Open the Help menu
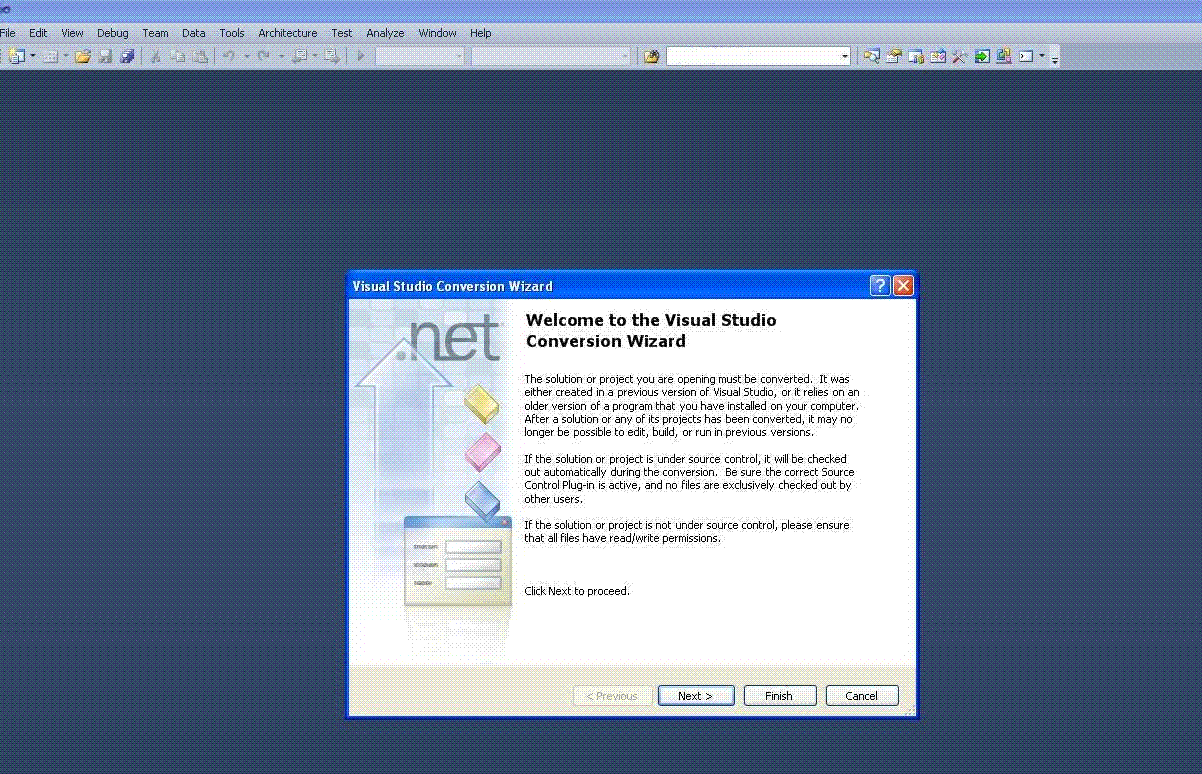 [x=481, y=33]
